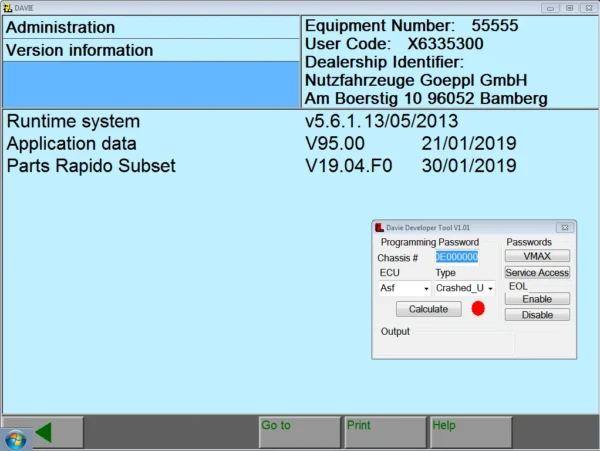Screen dimensions: 600x451
Task: Click the Chassis # input field
Action: coord(457,257)
